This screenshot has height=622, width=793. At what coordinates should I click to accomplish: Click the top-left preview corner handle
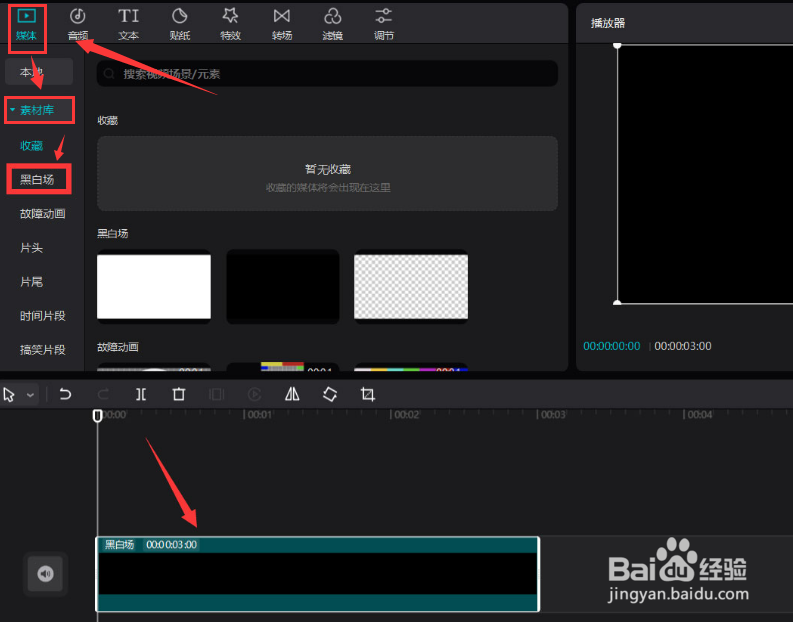617,46
